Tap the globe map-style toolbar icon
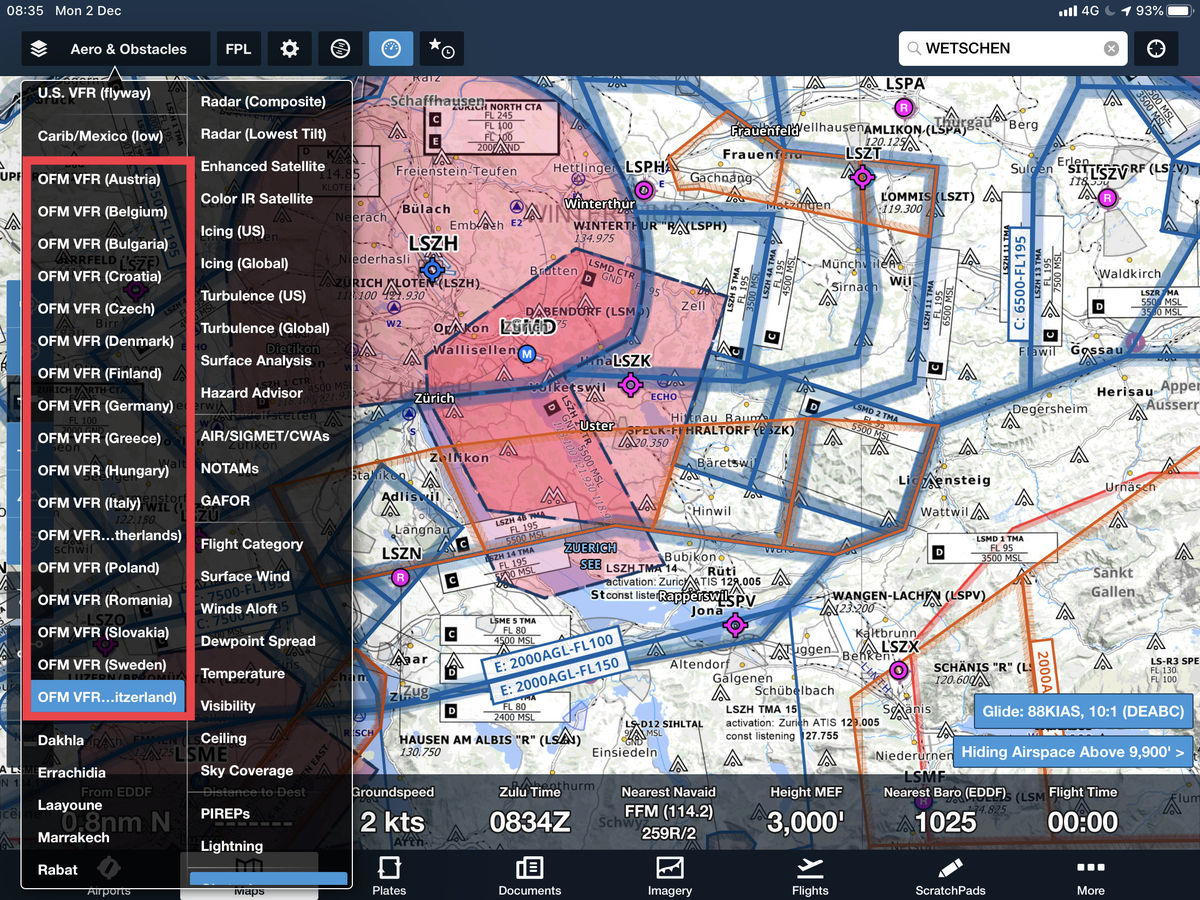 click(x=340, y=49)
